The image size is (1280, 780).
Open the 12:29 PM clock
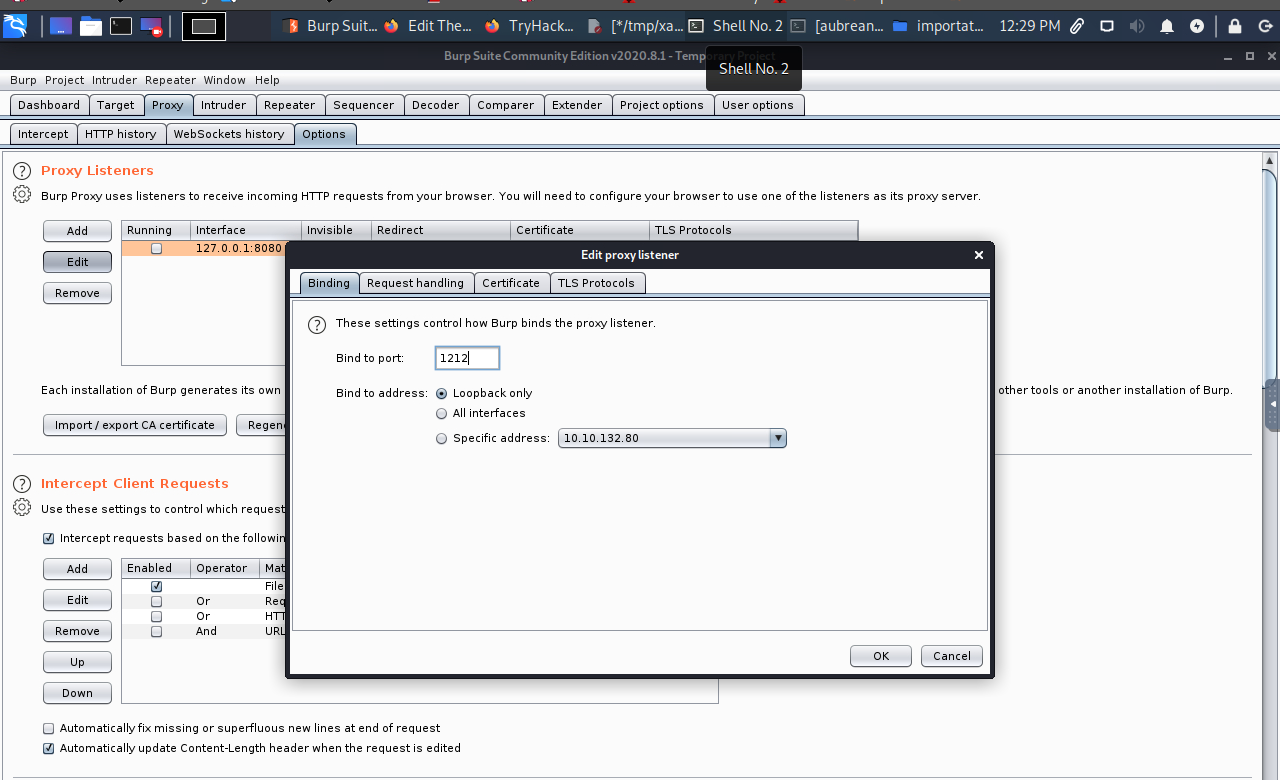pos(1030,26)
